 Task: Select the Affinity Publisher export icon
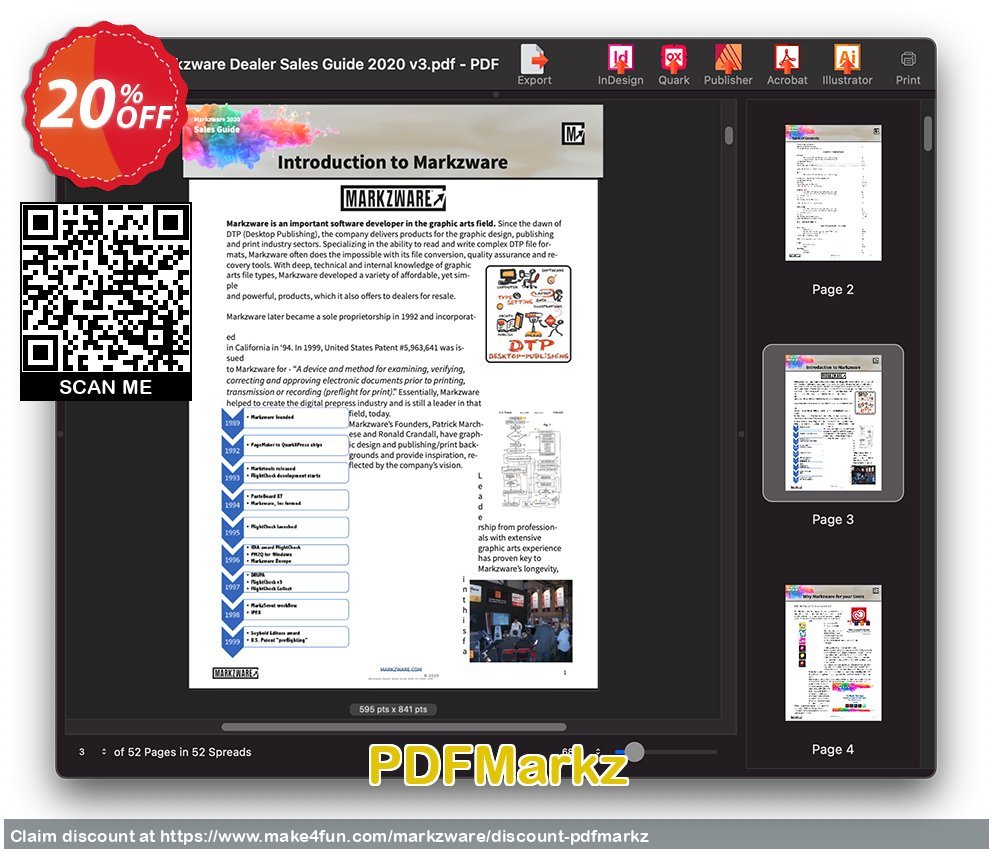tap(728, 64)
